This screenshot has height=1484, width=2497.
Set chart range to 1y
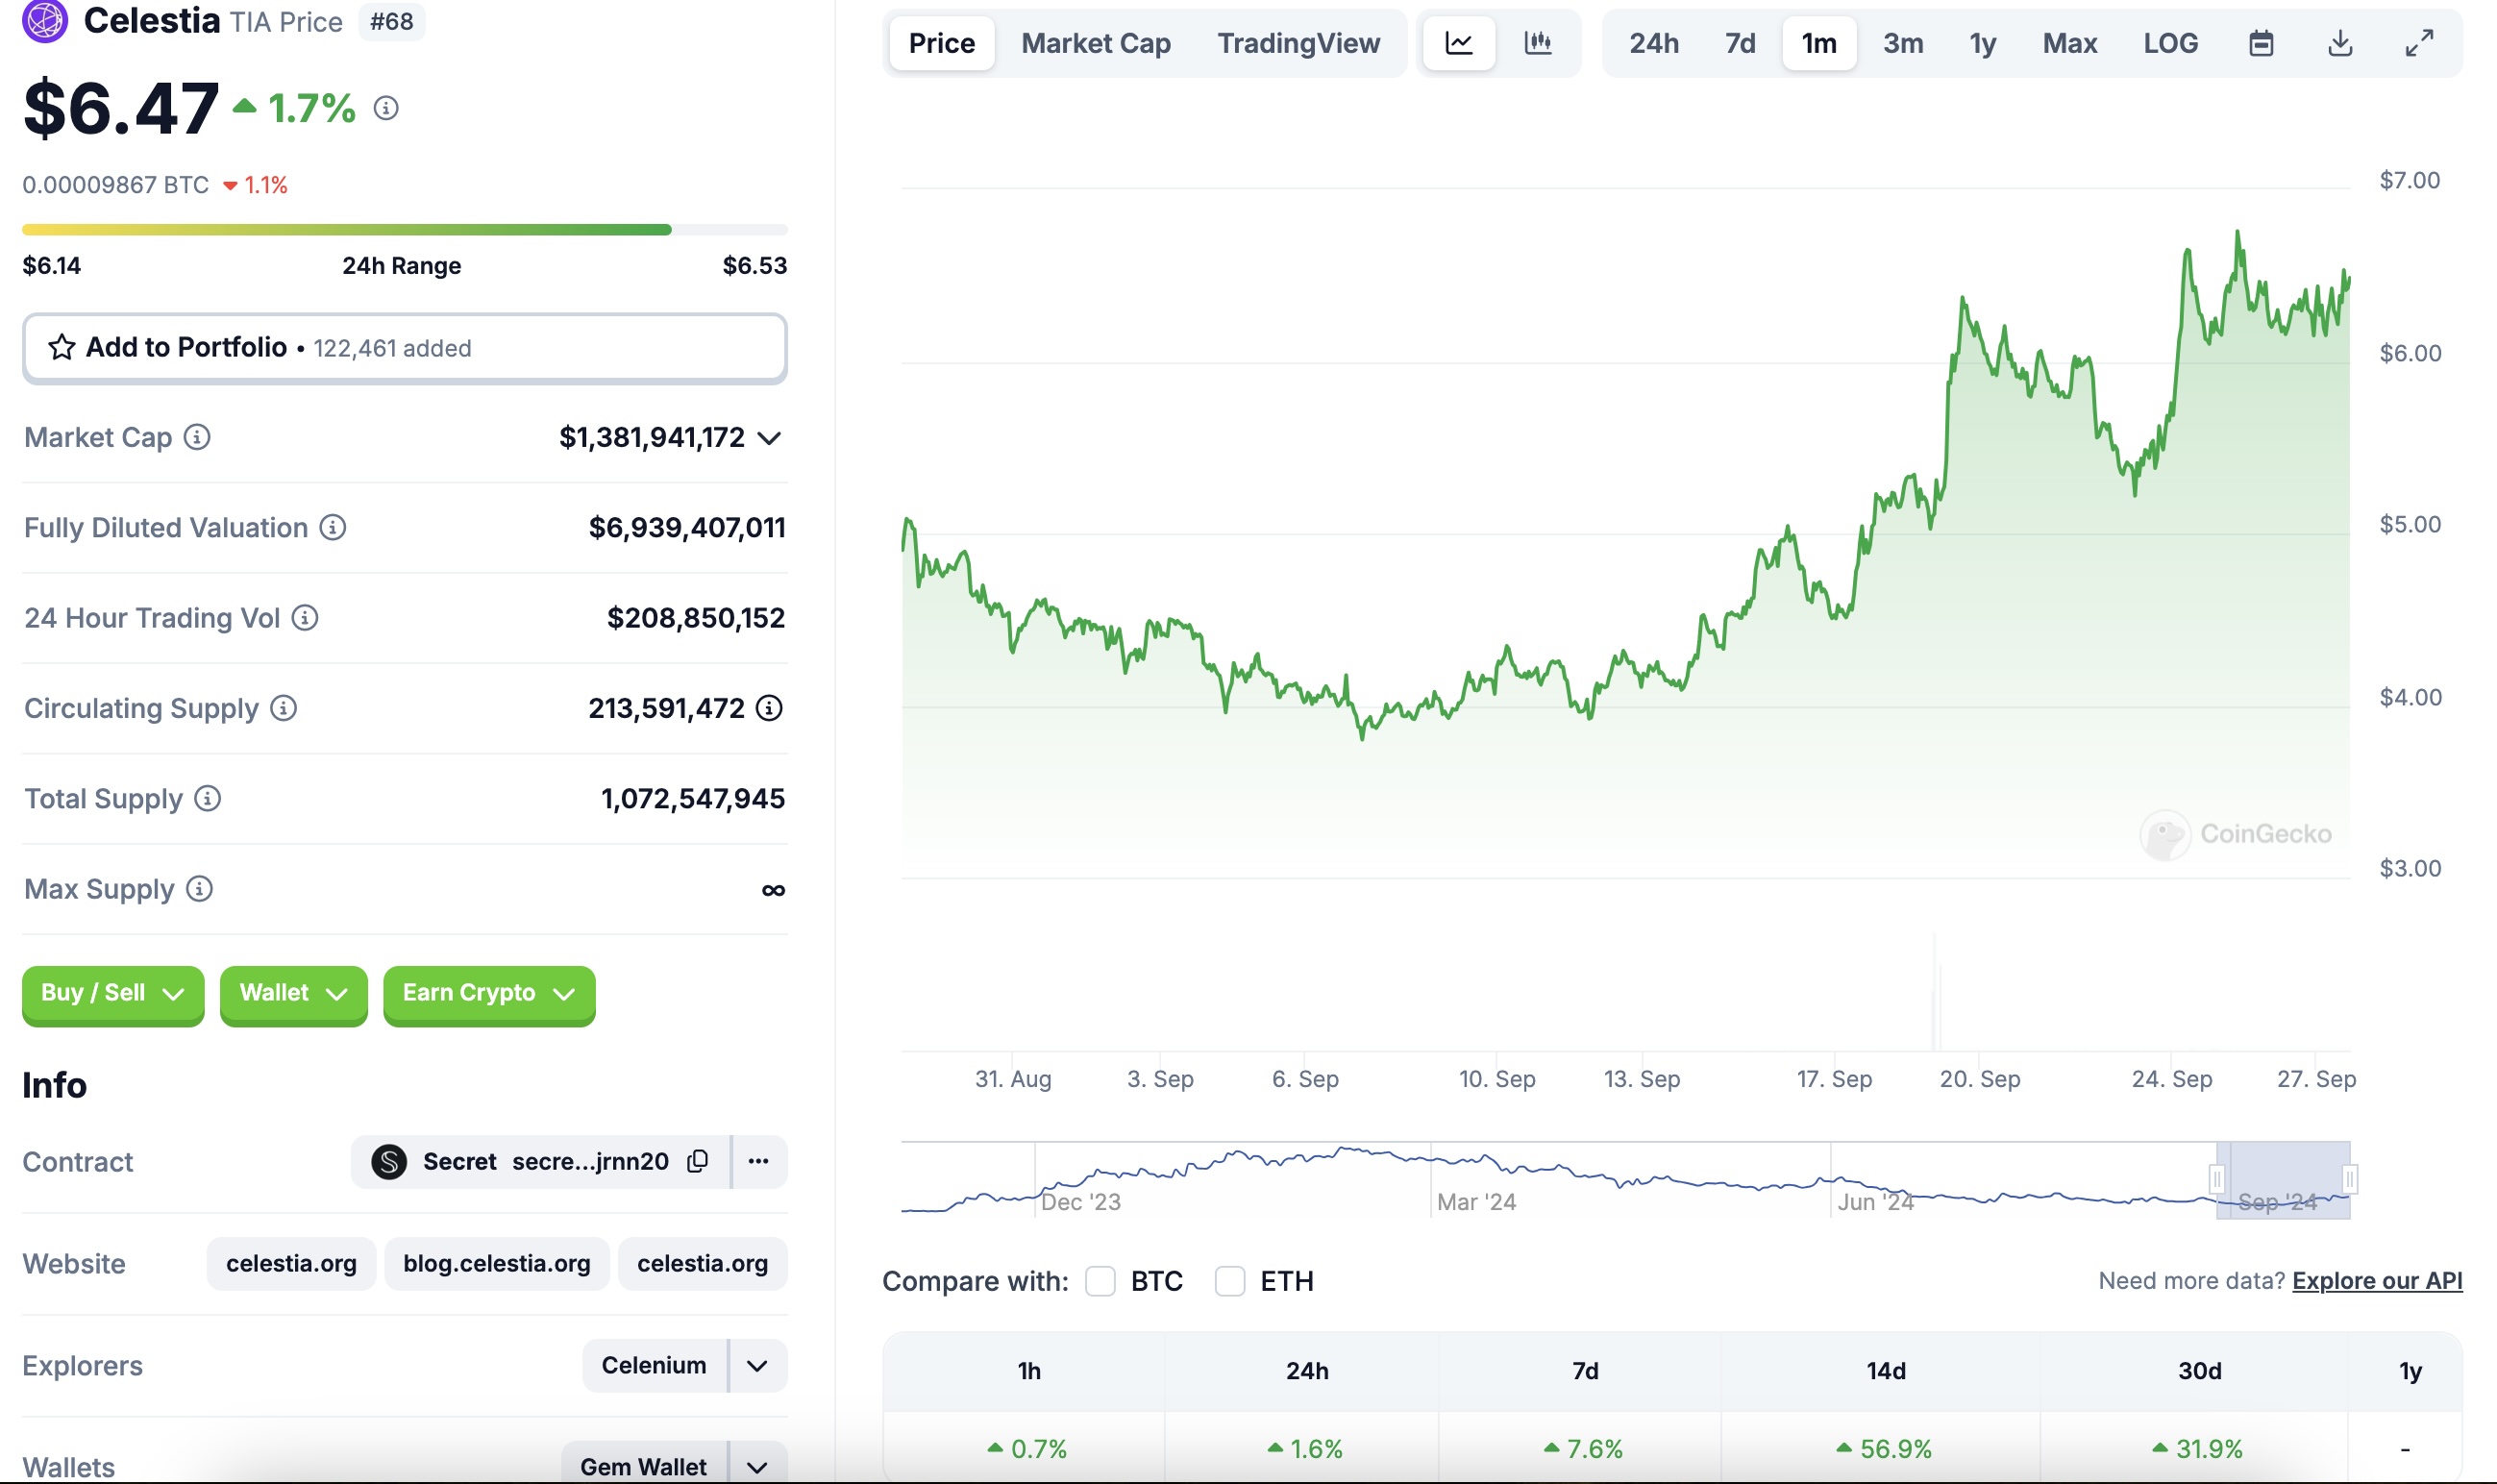(x=1983, y=43)
